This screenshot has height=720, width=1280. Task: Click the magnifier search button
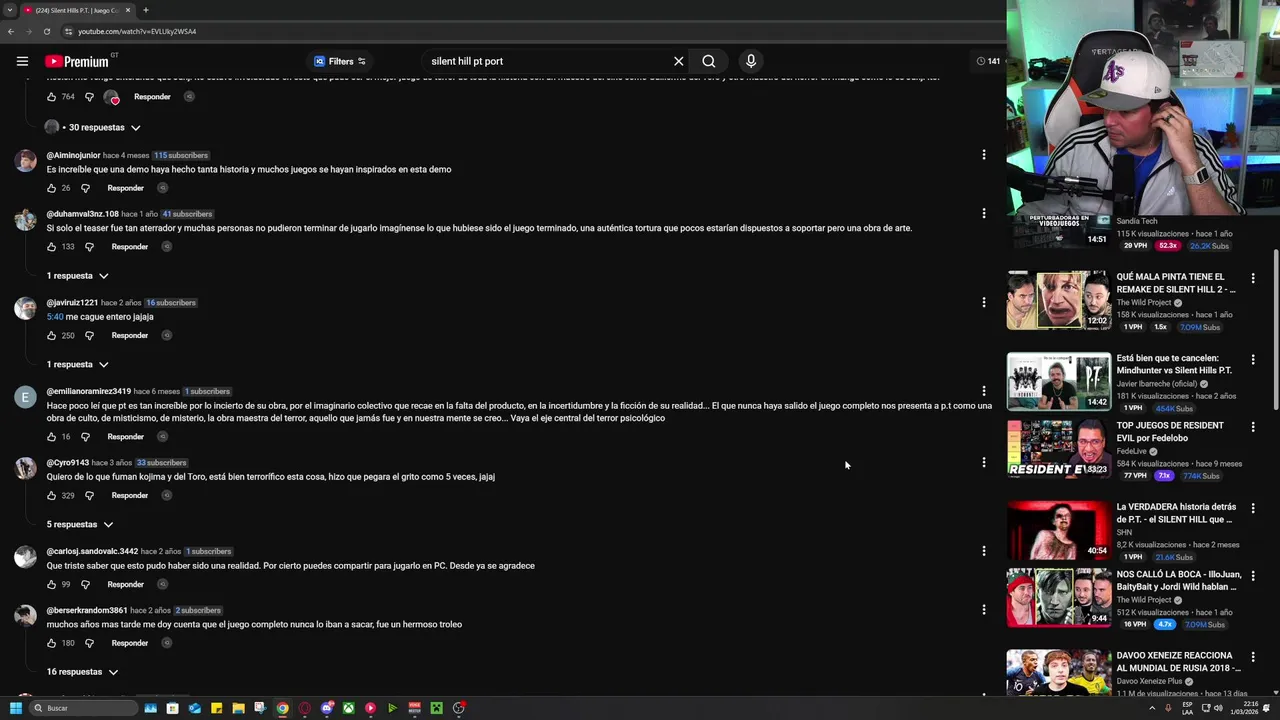708,61
